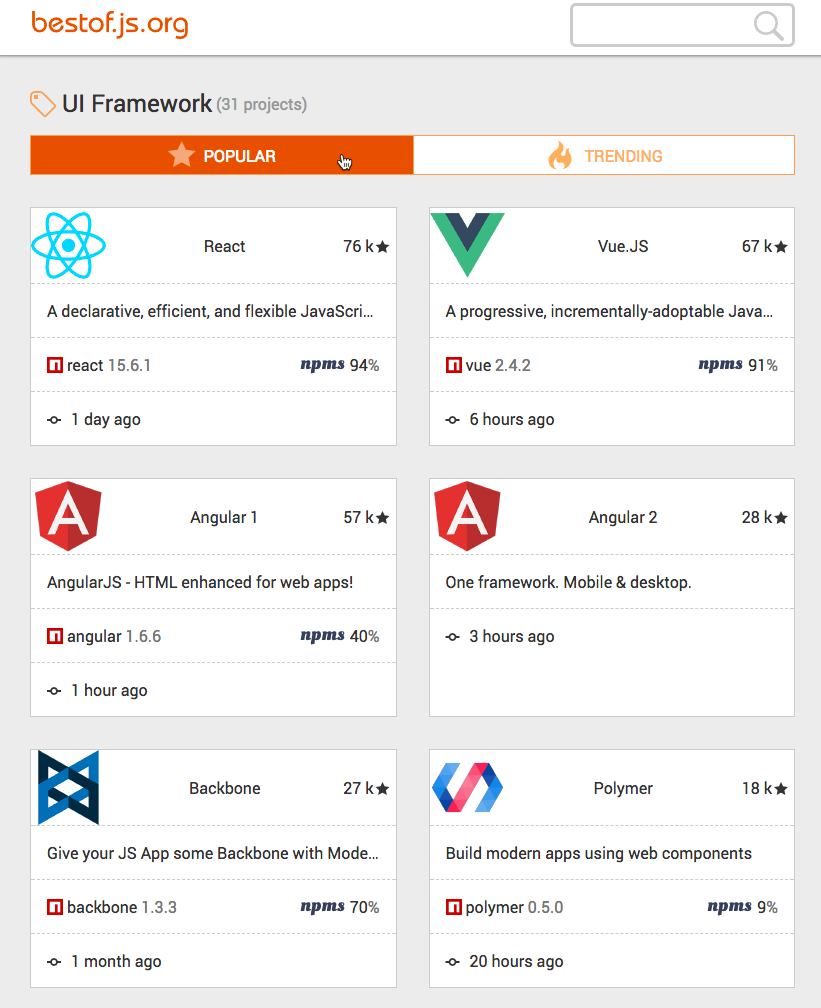Open the Angular 2 project title

(623, 518)
